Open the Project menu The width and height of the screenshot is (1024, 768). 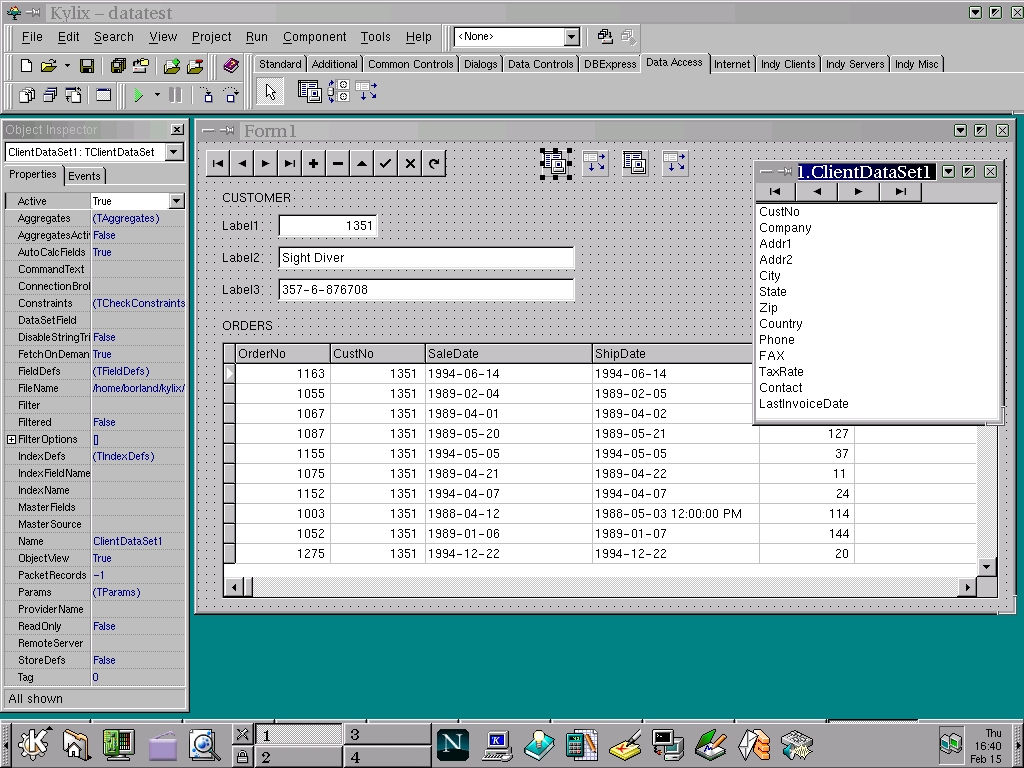coord(211,37)
